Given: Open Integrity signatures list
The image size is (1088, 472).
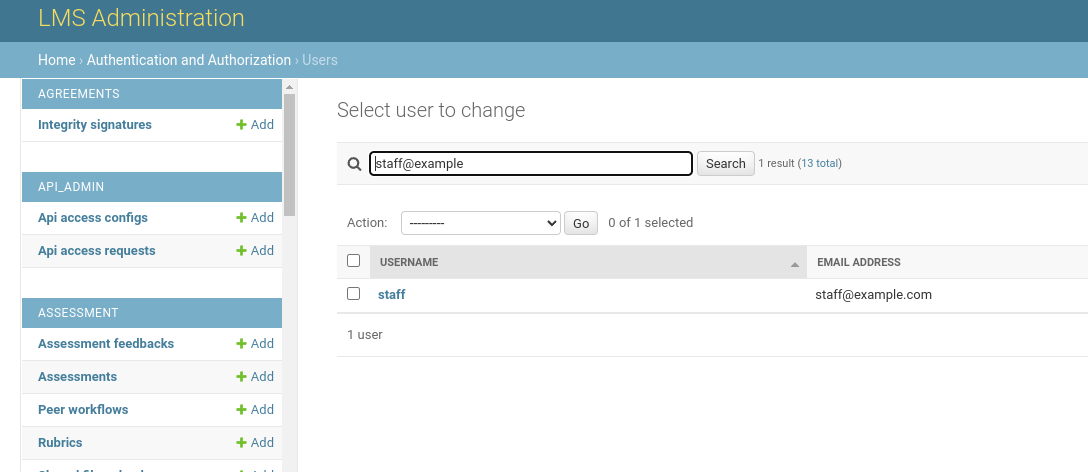Looking at the screenshot, I should click(95, 125).
